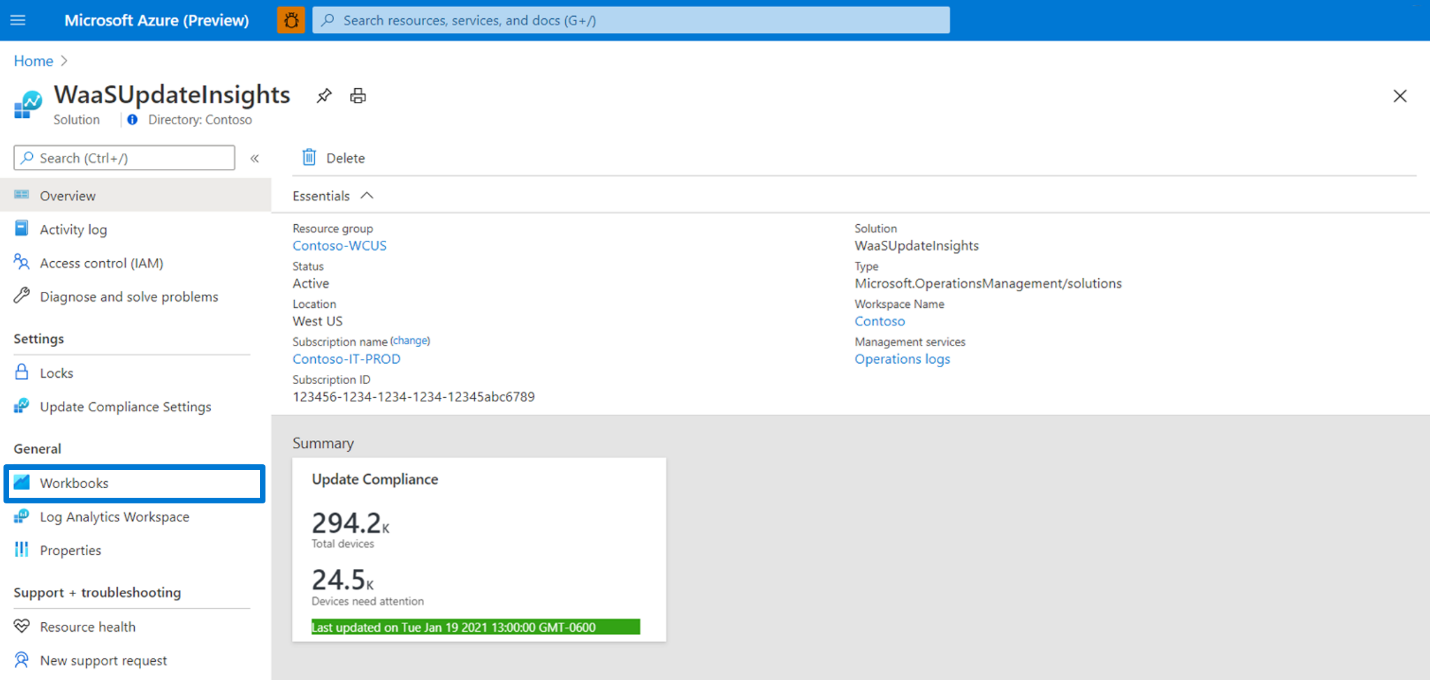Collapse the left navigation pane
Viewport: 1430px width, 680px height.
click(256, 157)
